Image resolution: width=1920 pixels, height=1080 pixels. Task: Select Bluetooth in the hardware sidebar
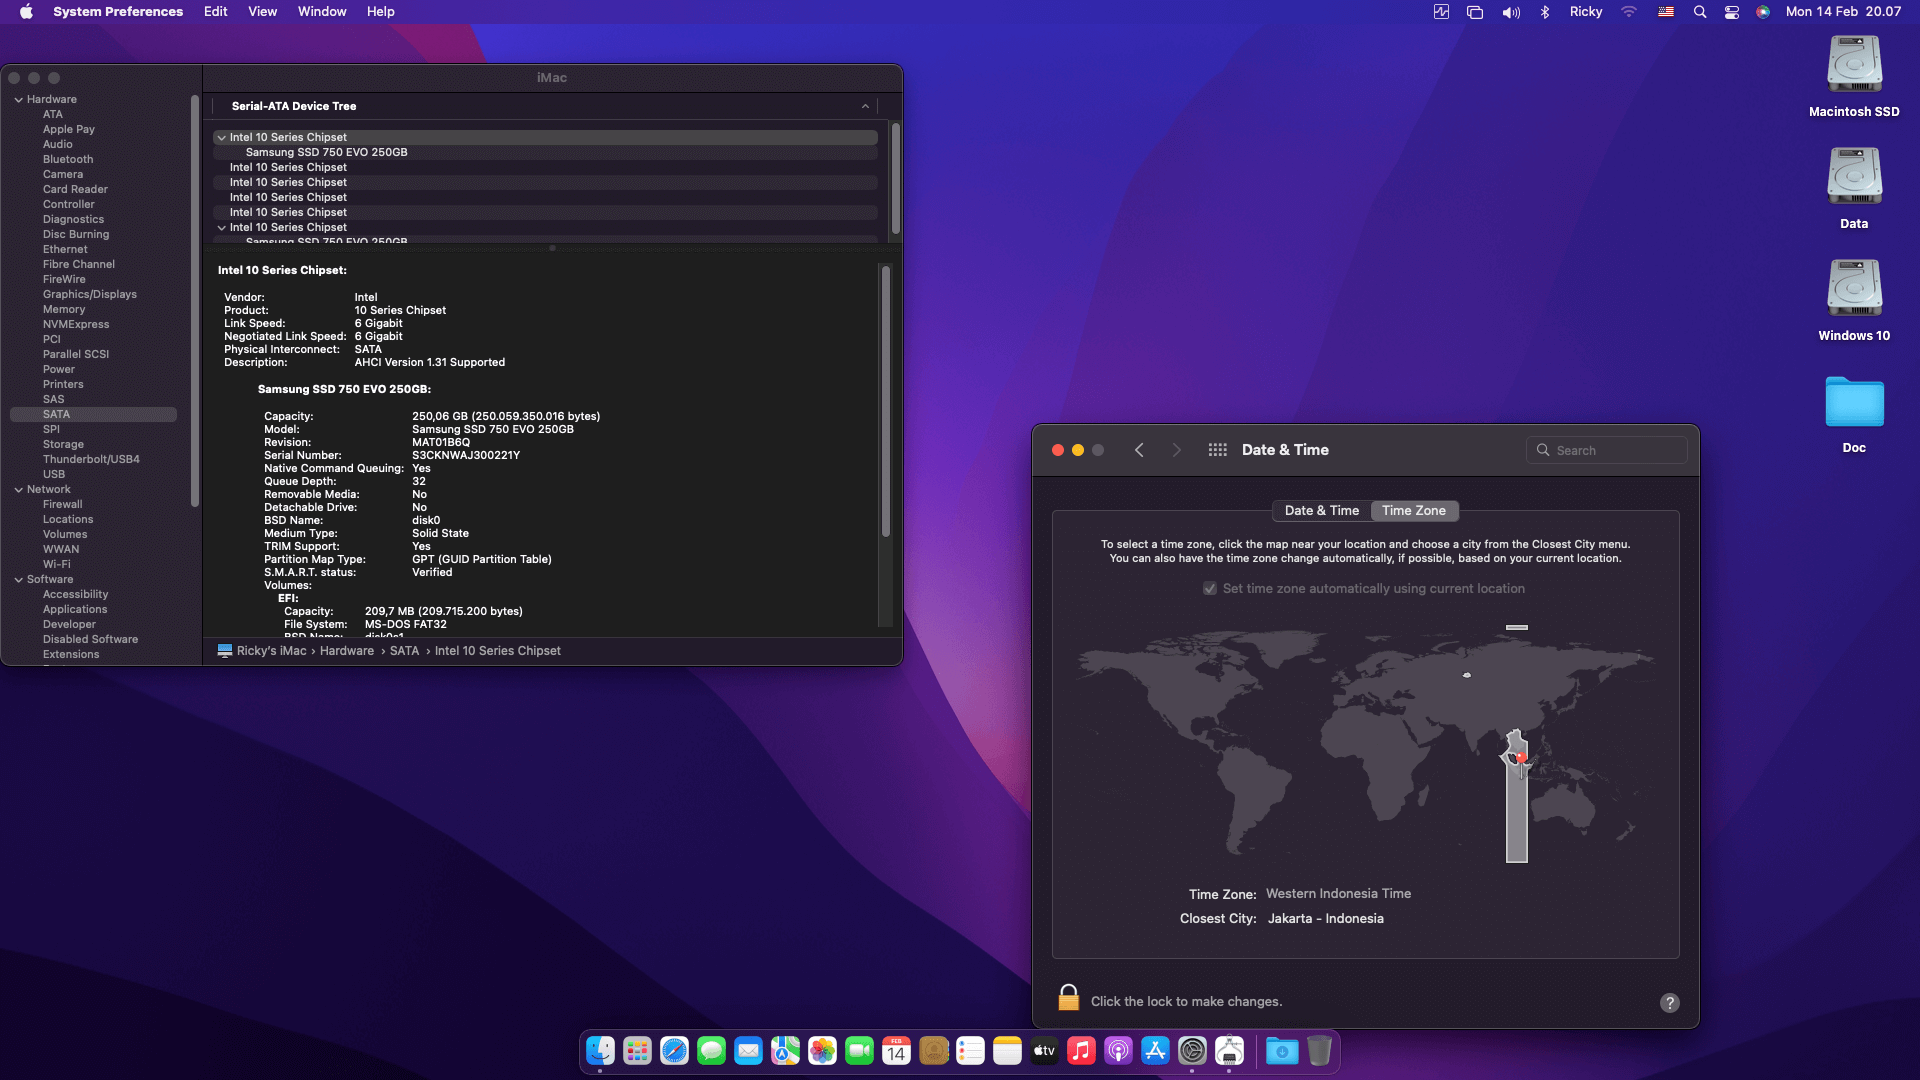pyautogui.click(x=68, y=160)
